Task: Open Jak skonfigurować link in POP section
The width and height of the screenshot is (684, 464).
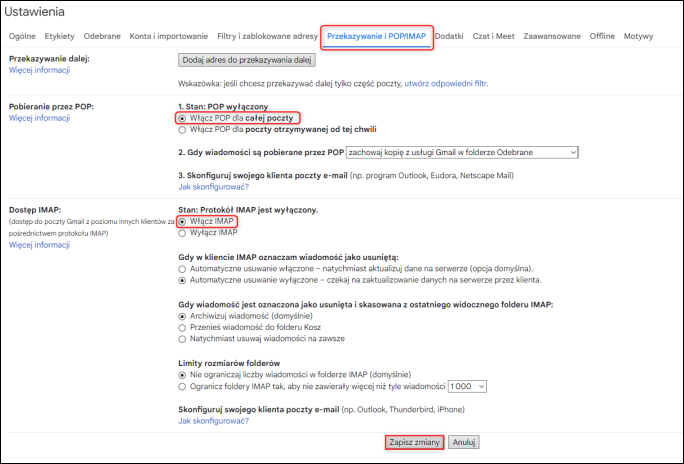Action: click(213, 187)
